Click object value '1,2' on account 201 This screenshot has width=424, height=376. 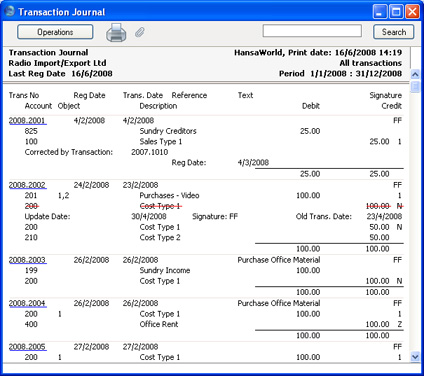tap(63, 196)
